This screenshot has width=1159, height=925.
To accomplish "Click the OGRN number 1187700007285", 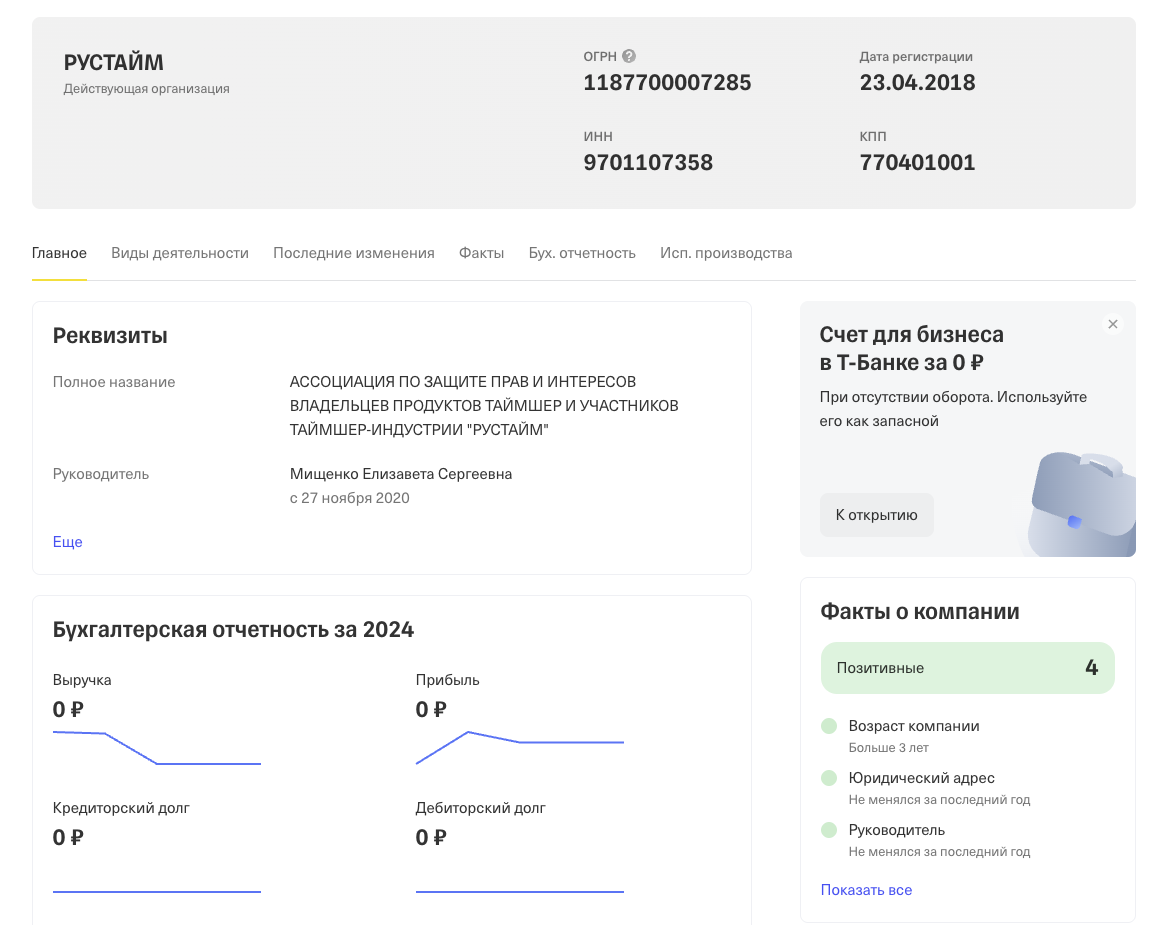I will 667,83.
